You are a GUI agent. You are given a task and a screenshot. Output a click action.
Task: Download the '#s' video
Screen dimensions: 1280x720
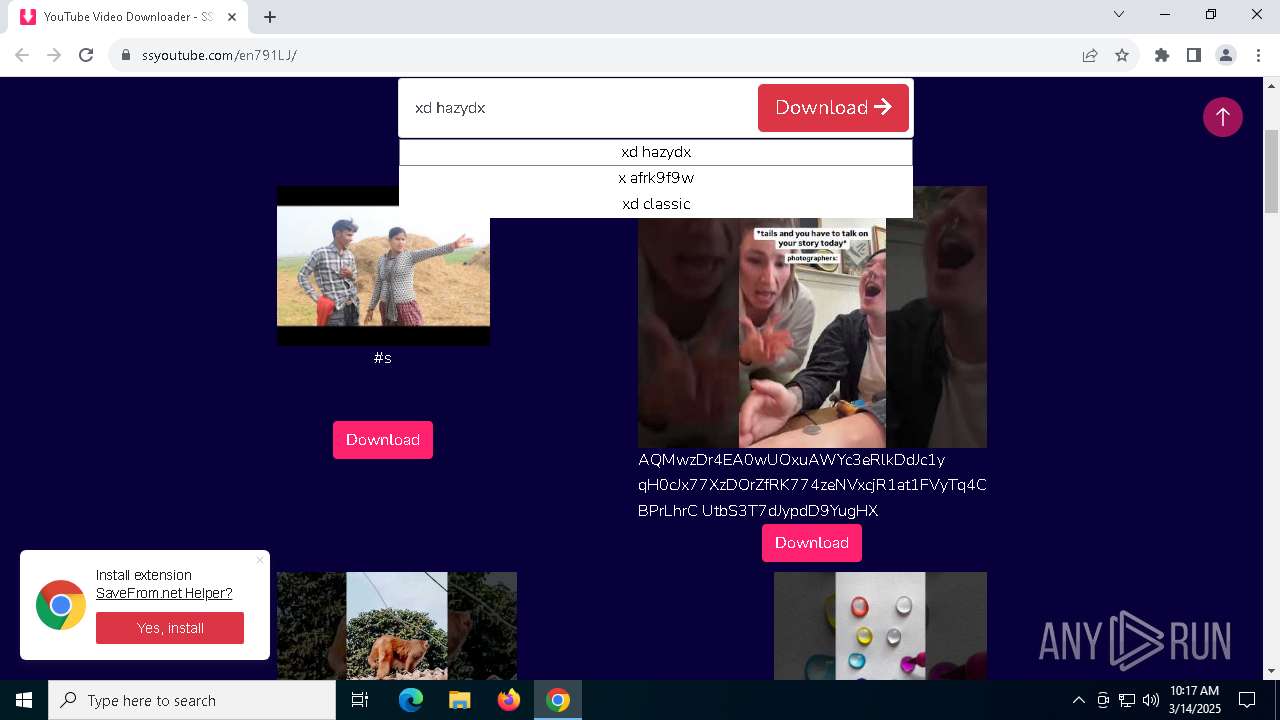383,440
